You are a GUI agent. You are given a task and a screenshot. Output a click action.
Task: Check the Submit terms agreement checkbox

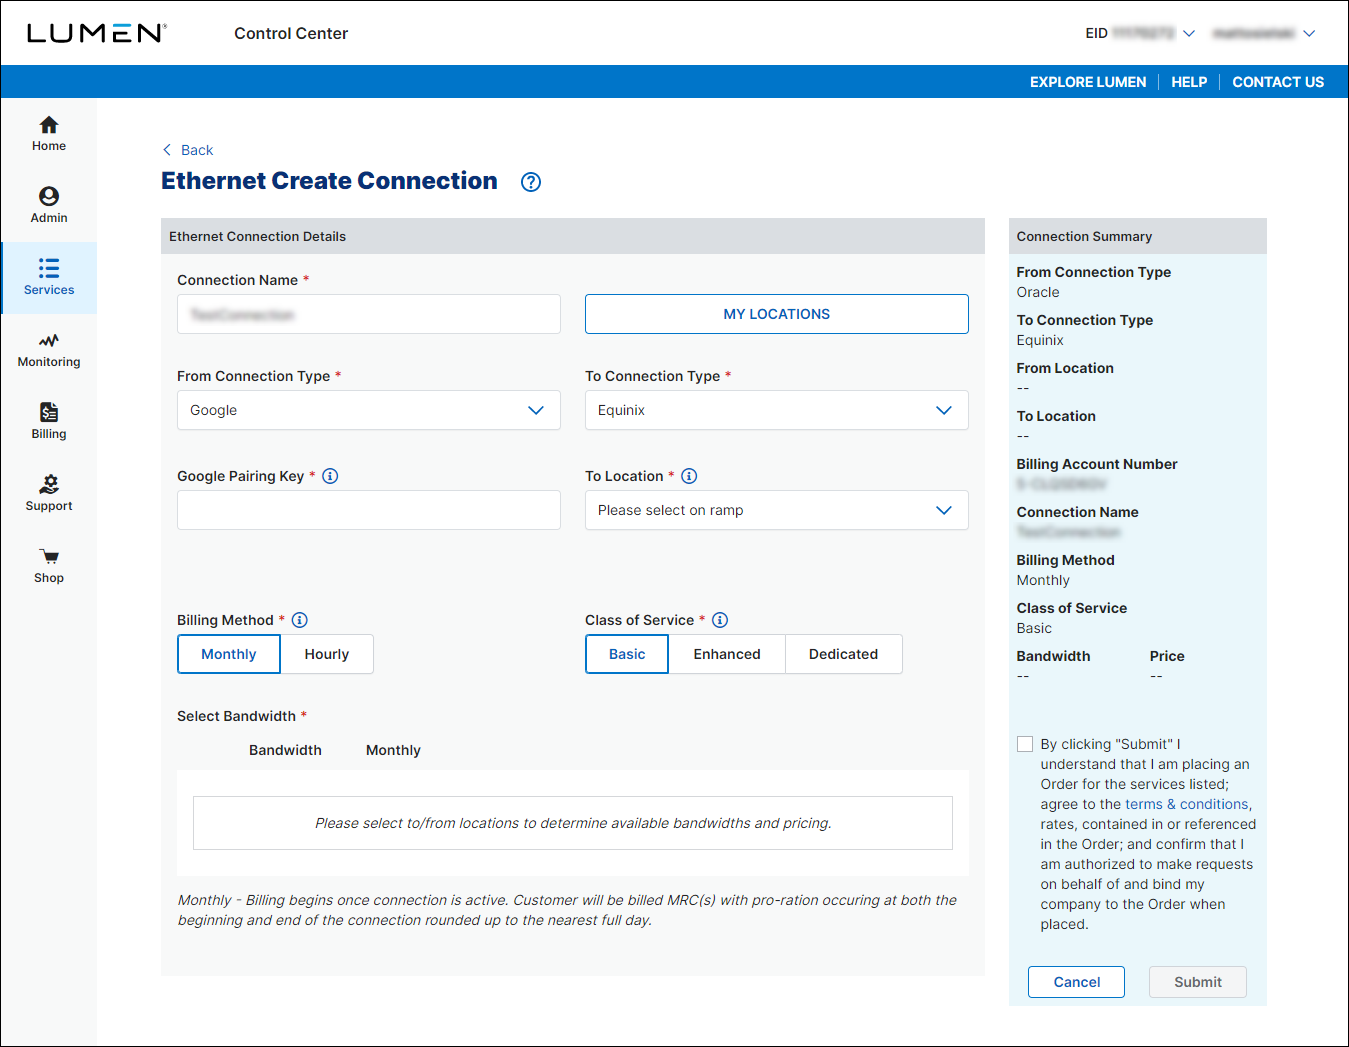1025,744
